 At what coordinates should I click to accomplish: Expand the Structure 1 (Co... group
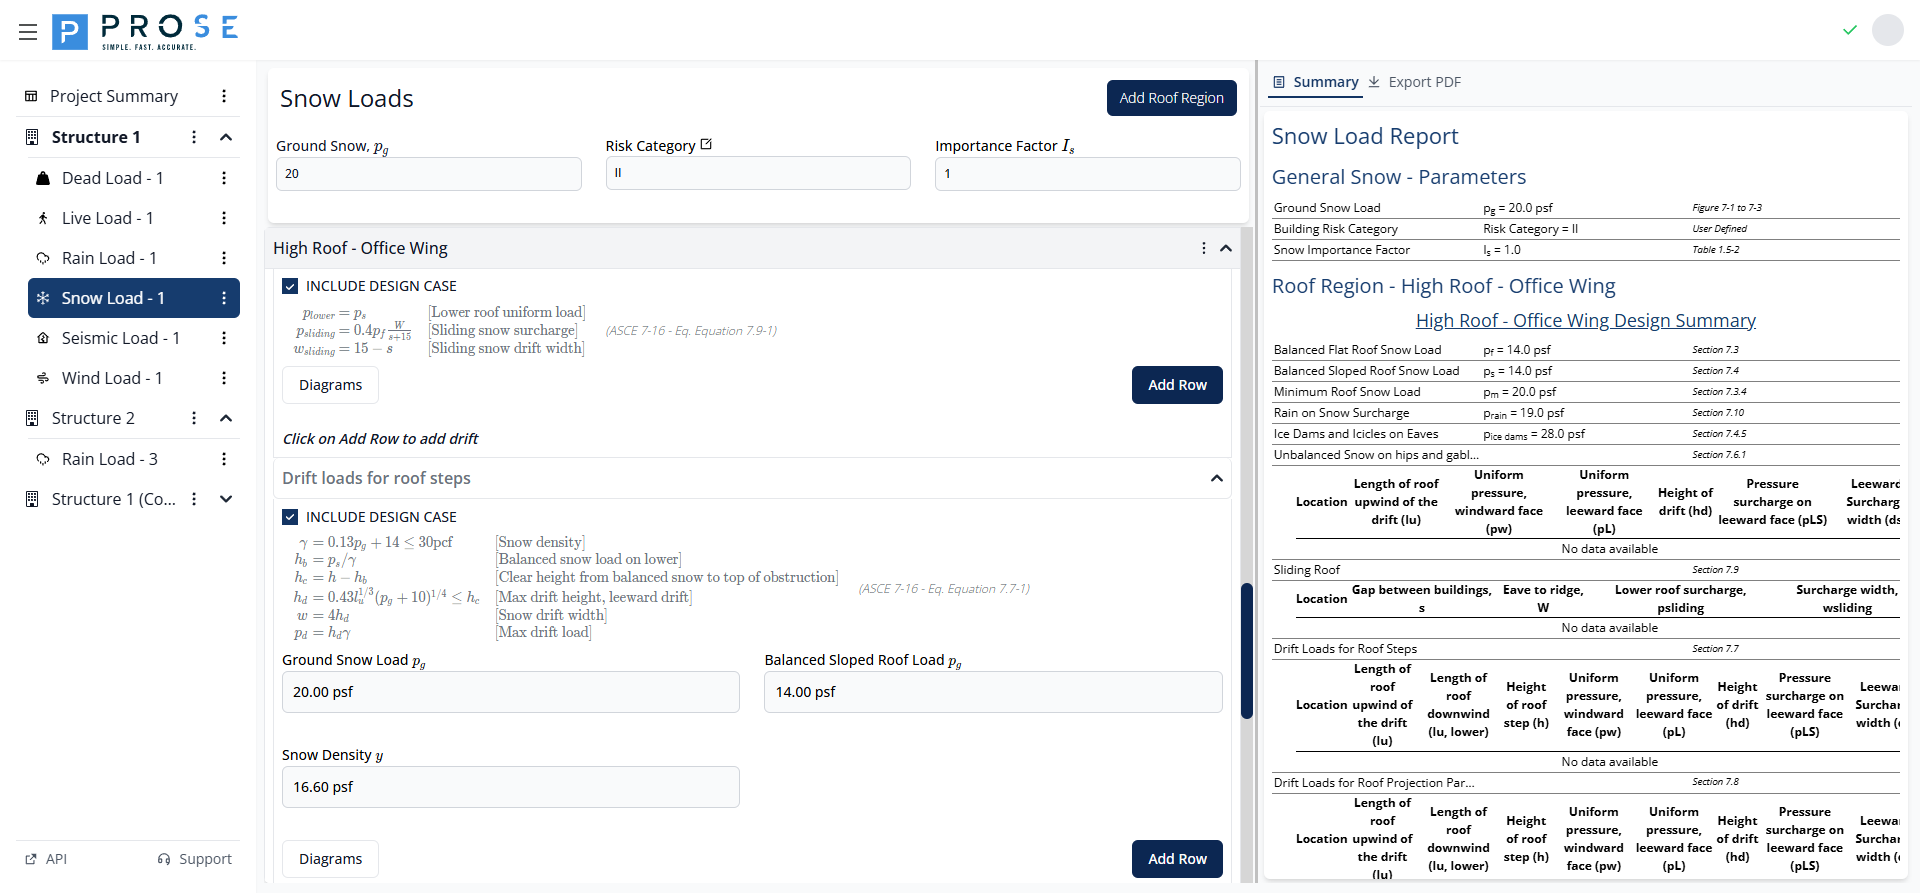[226, 499]
